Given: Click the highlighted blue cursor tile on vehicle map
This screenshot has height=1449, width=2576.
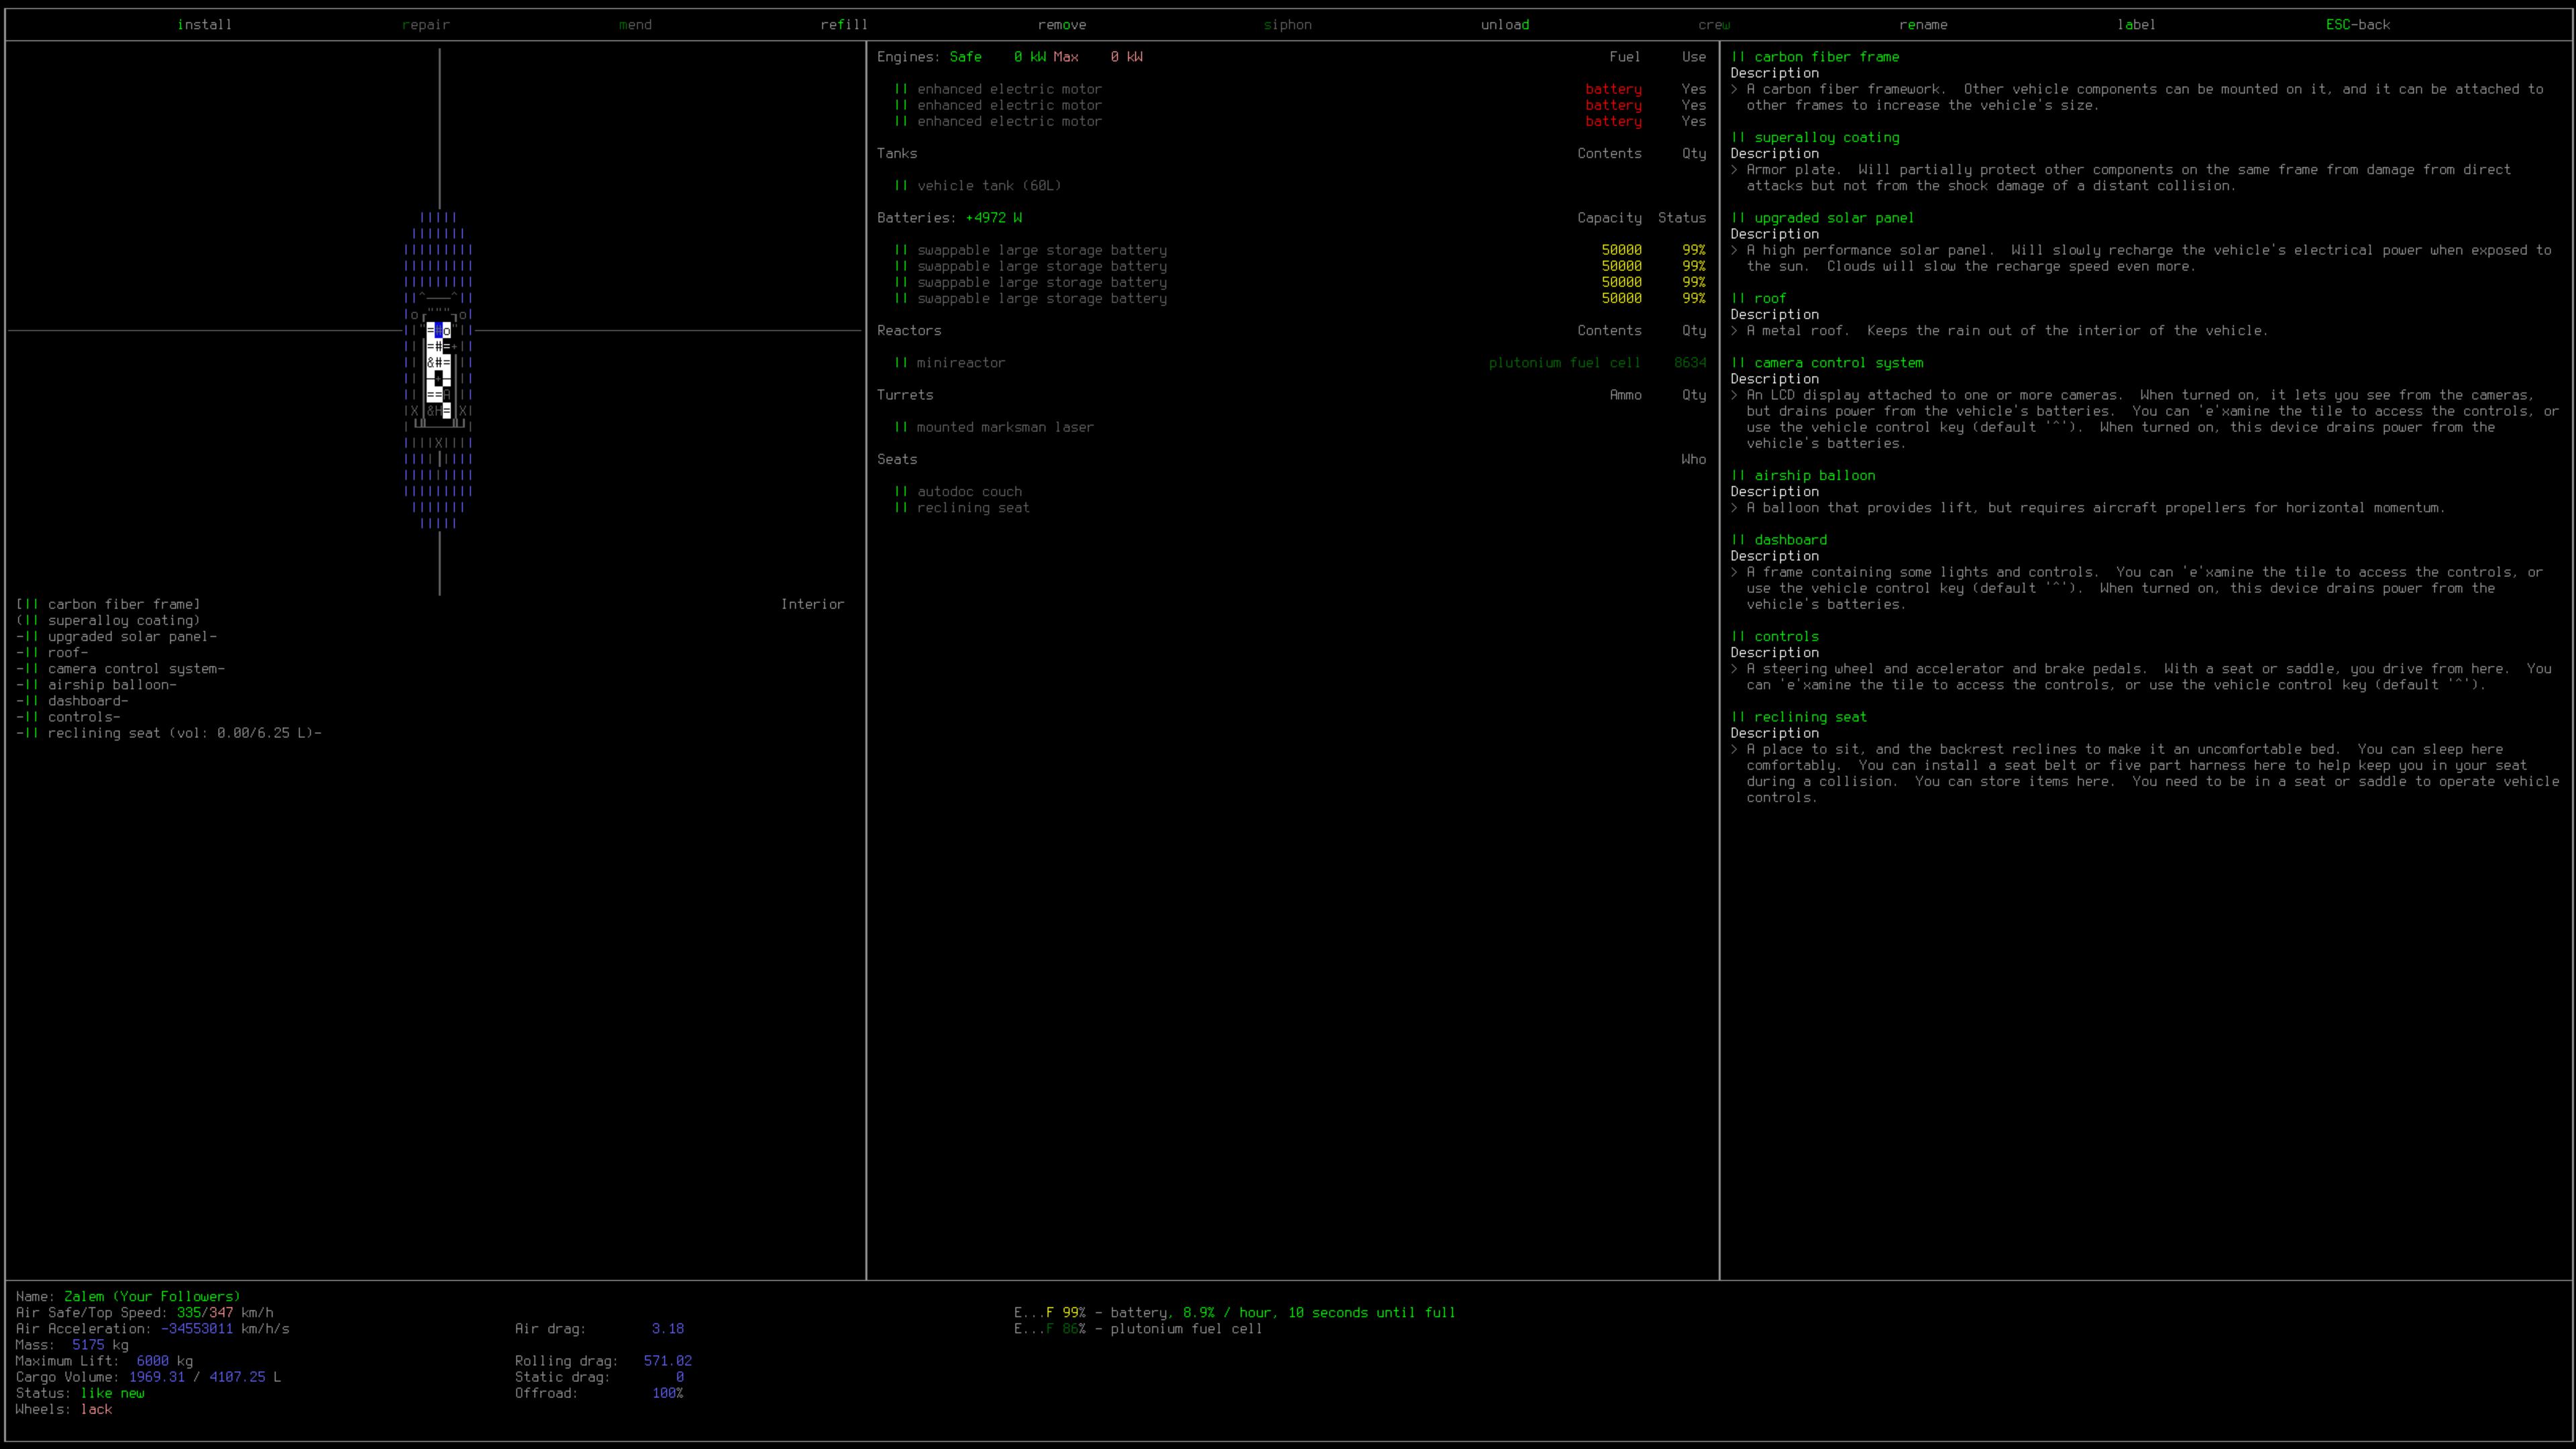Looking at the screenshot, I should coord(439,330).
